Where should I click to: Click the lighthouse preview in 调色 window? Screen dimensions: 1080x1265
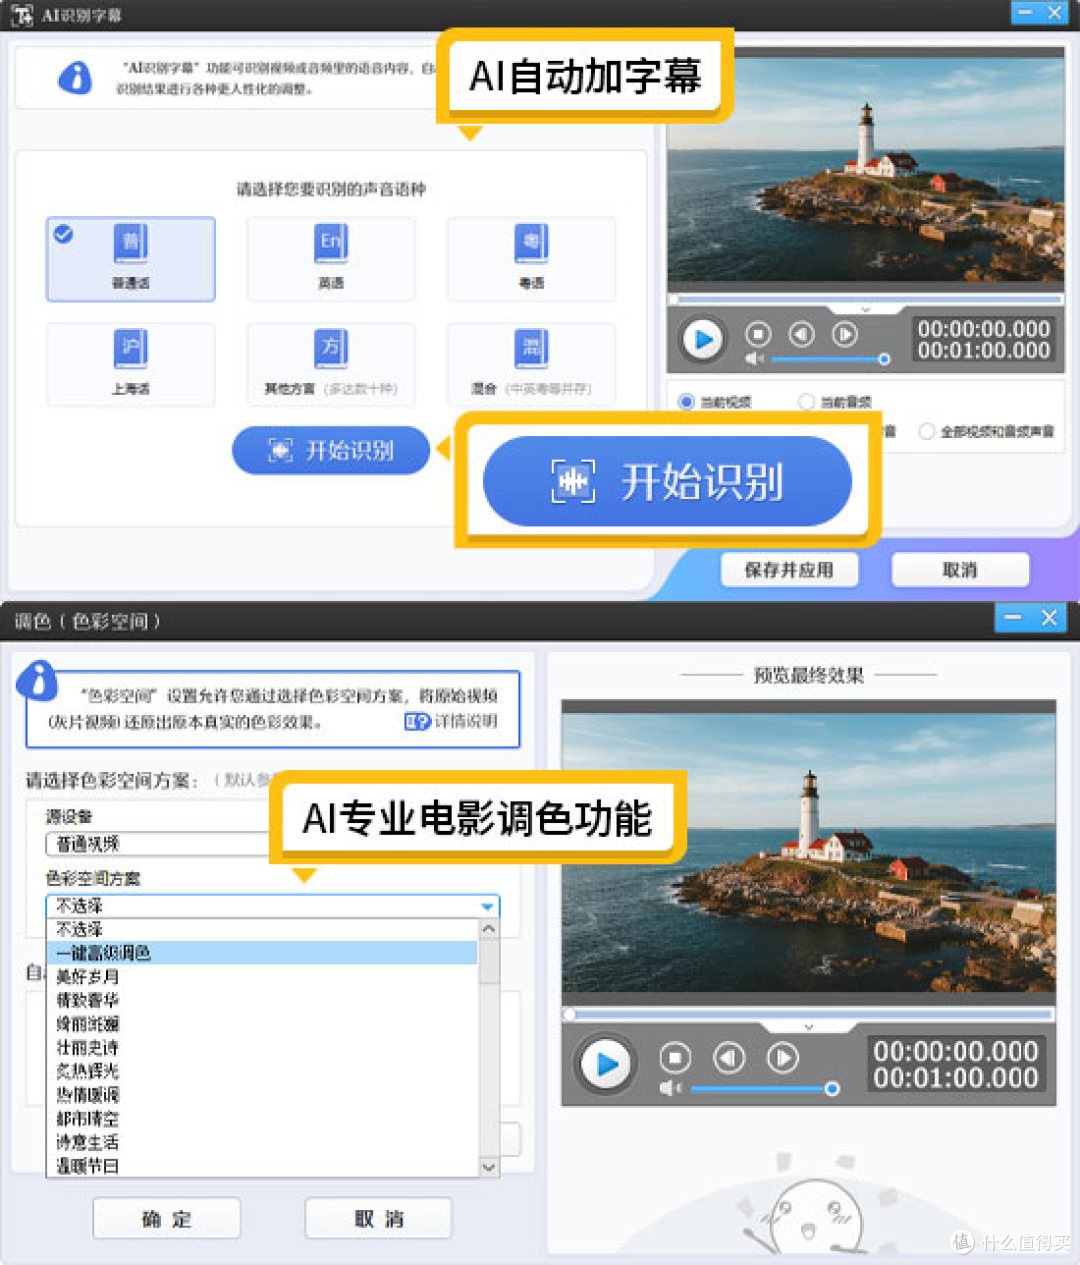[808, 852]
